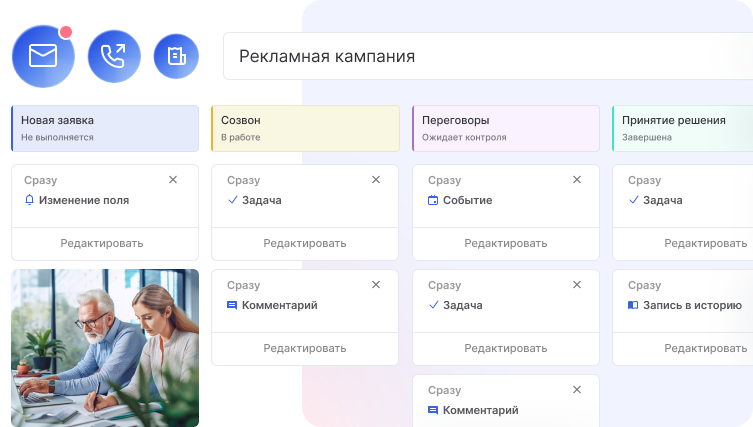Open the Переговоры stage column header

coord(506,128)
